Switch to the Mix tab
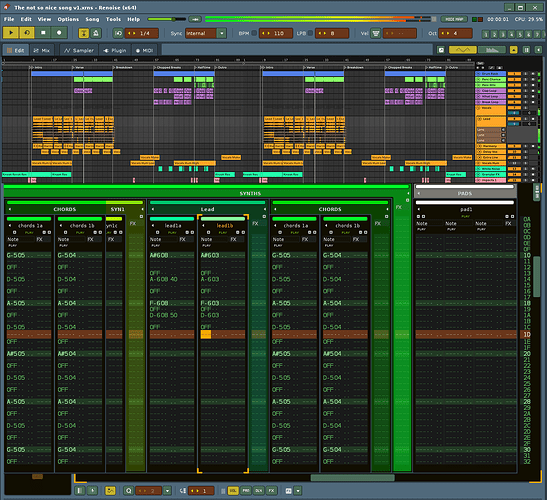This screenshot has width=547, height=500. click(x=42, y=50)
